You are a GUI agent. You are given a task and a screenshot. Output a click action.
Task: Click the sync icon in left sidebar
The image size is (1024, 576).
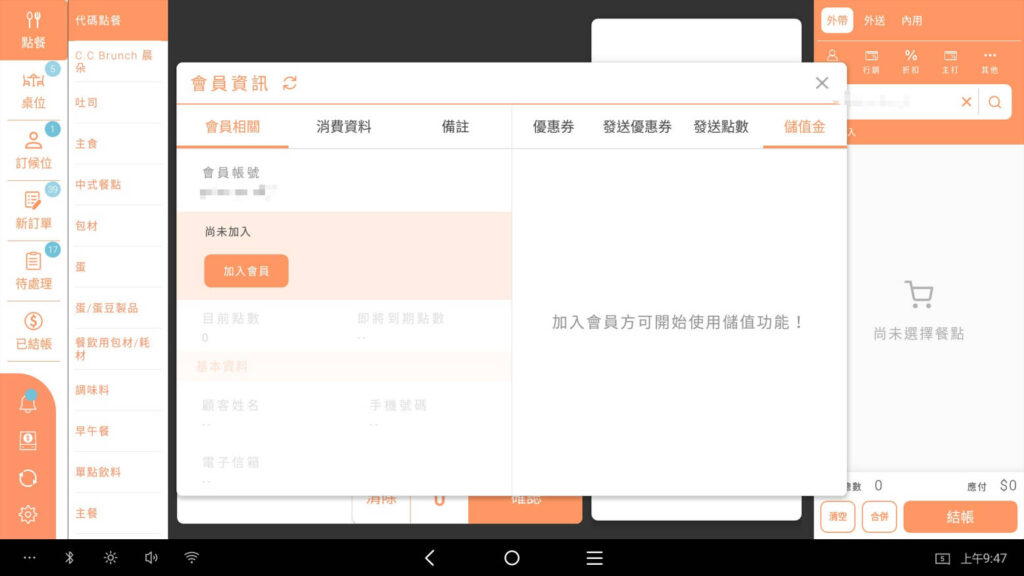28,478
